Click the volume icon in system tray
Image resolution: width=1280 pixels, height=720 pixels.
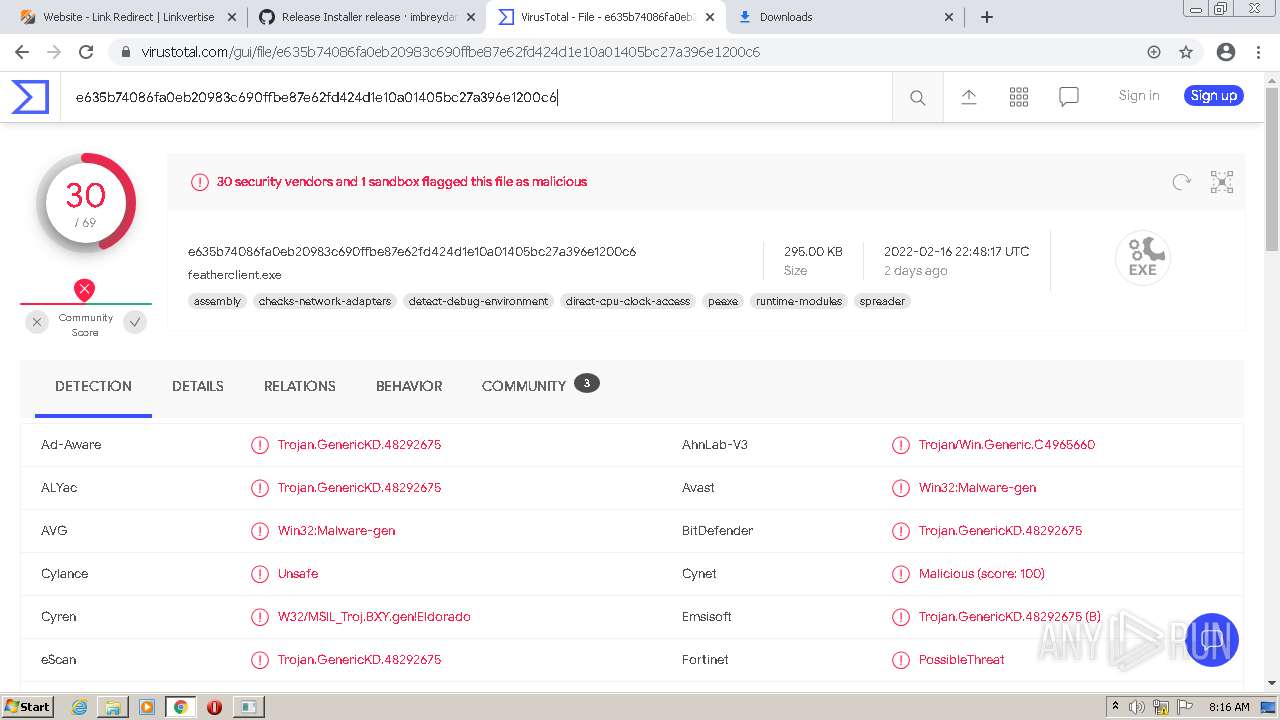point(1137,707)
